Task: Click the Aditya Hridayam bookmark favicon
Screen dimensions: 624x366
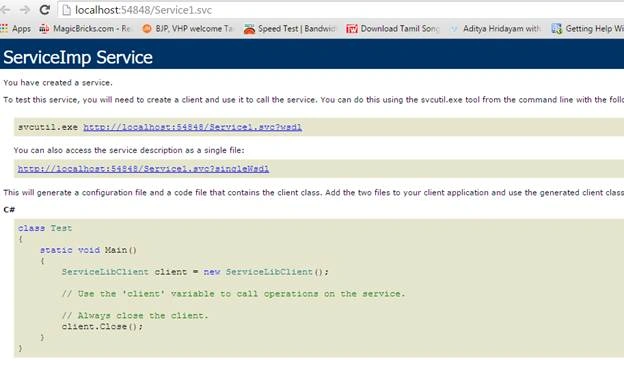Action: point(453,29)
